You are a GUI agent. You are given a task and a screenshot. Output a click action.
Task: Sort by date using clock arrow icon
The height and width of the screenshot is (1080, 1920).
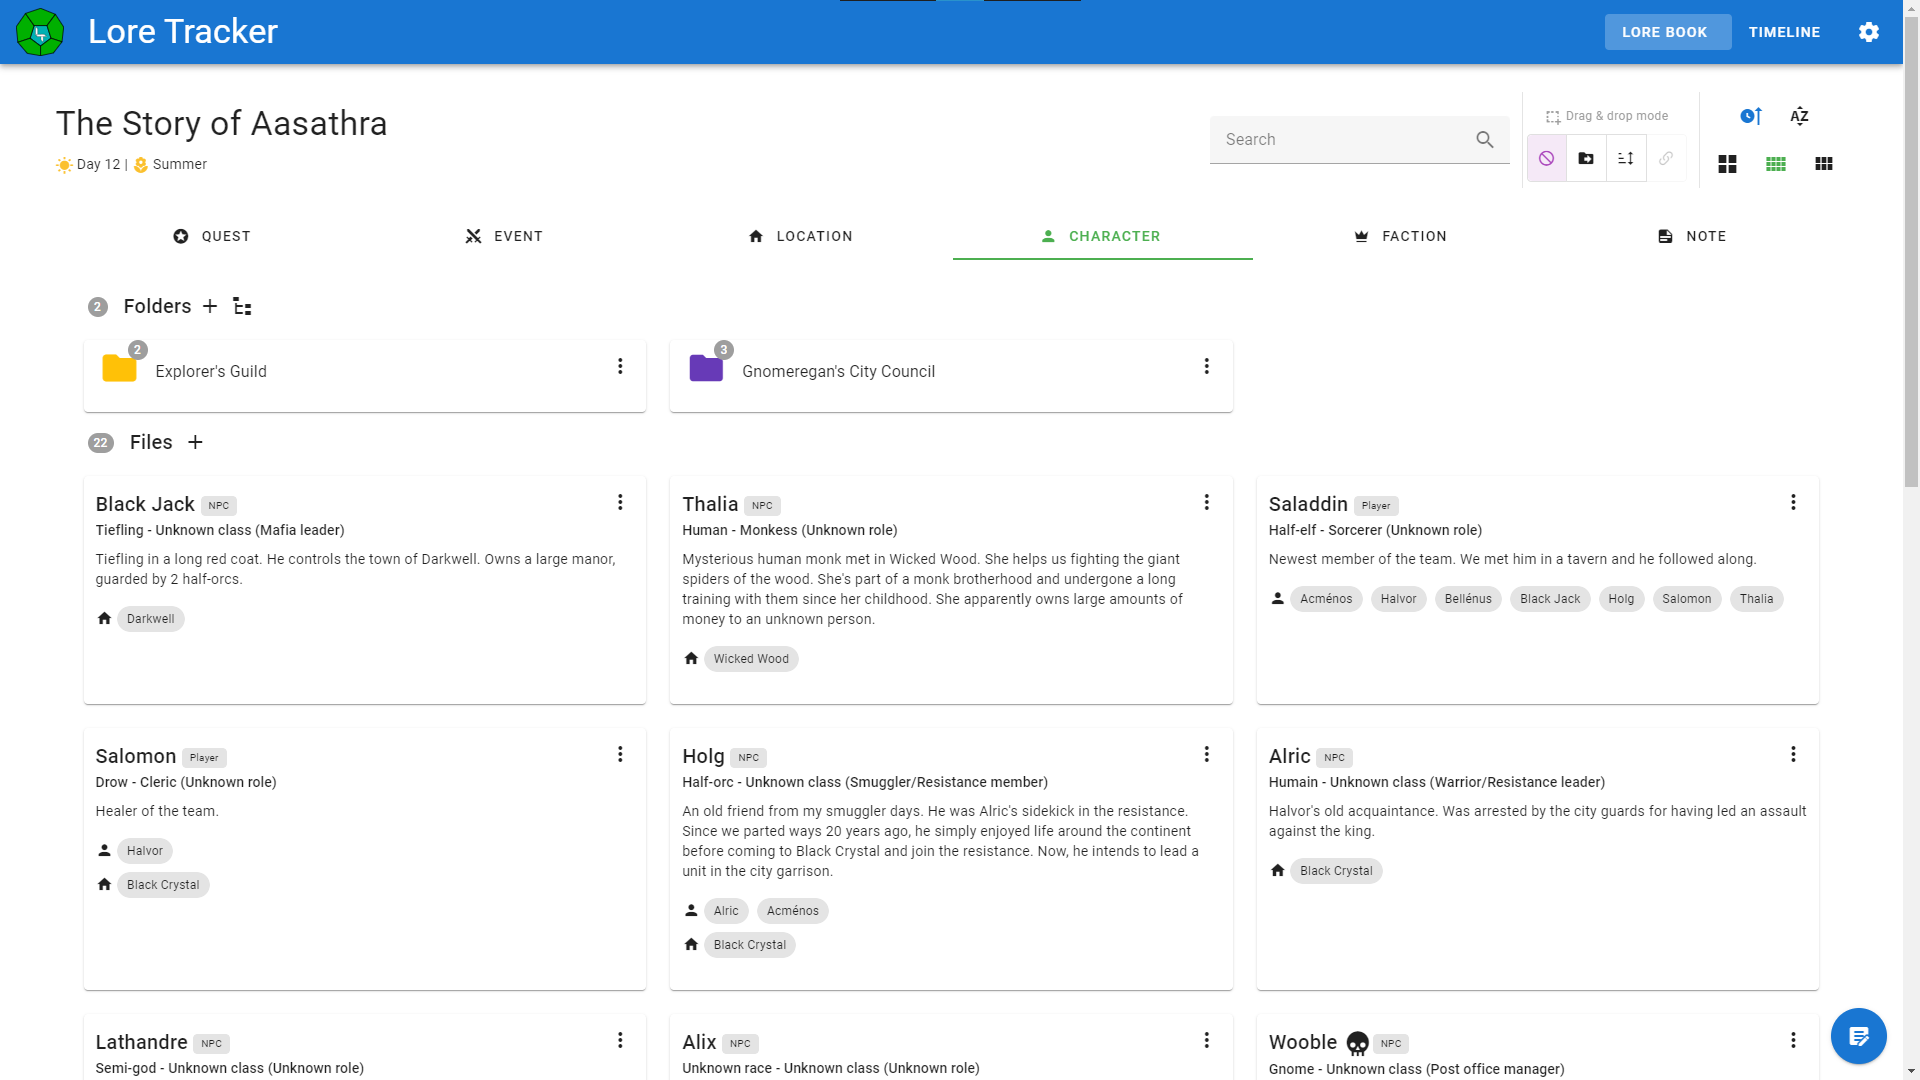1750,116
